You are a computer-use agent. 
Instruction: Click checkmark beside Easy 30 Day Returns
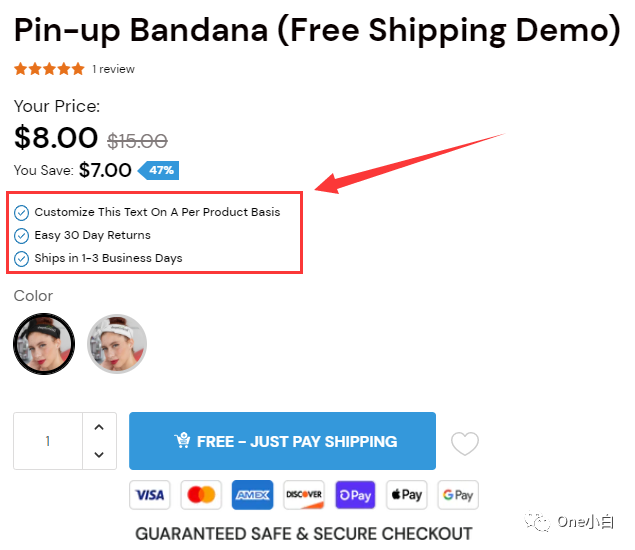[x=21, y=236]
